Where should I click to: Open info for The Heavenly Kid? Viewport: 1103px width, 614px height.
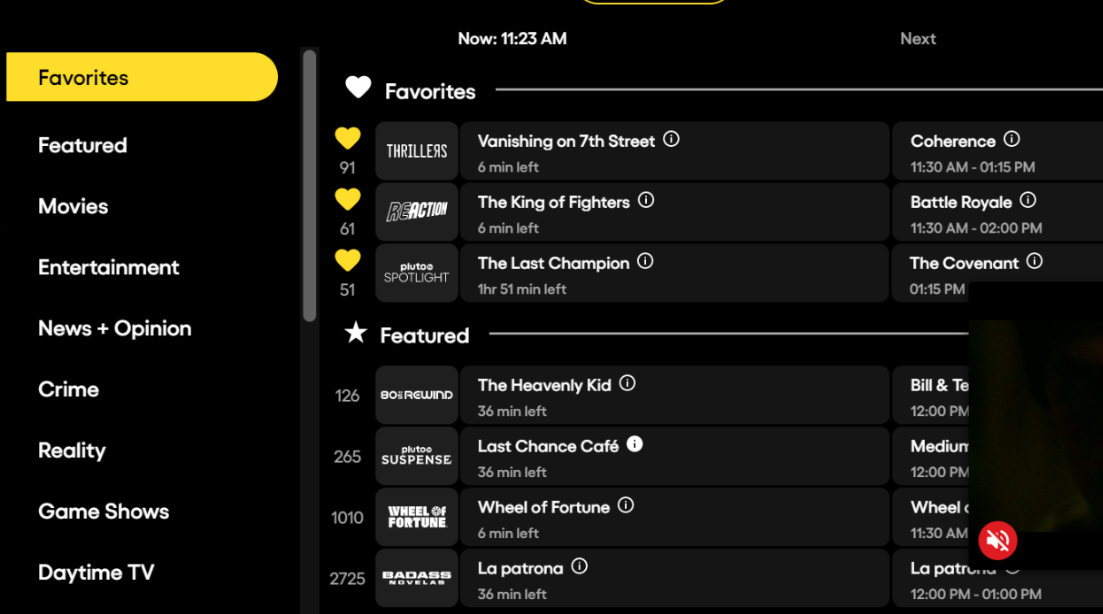(x=627, y=384)
